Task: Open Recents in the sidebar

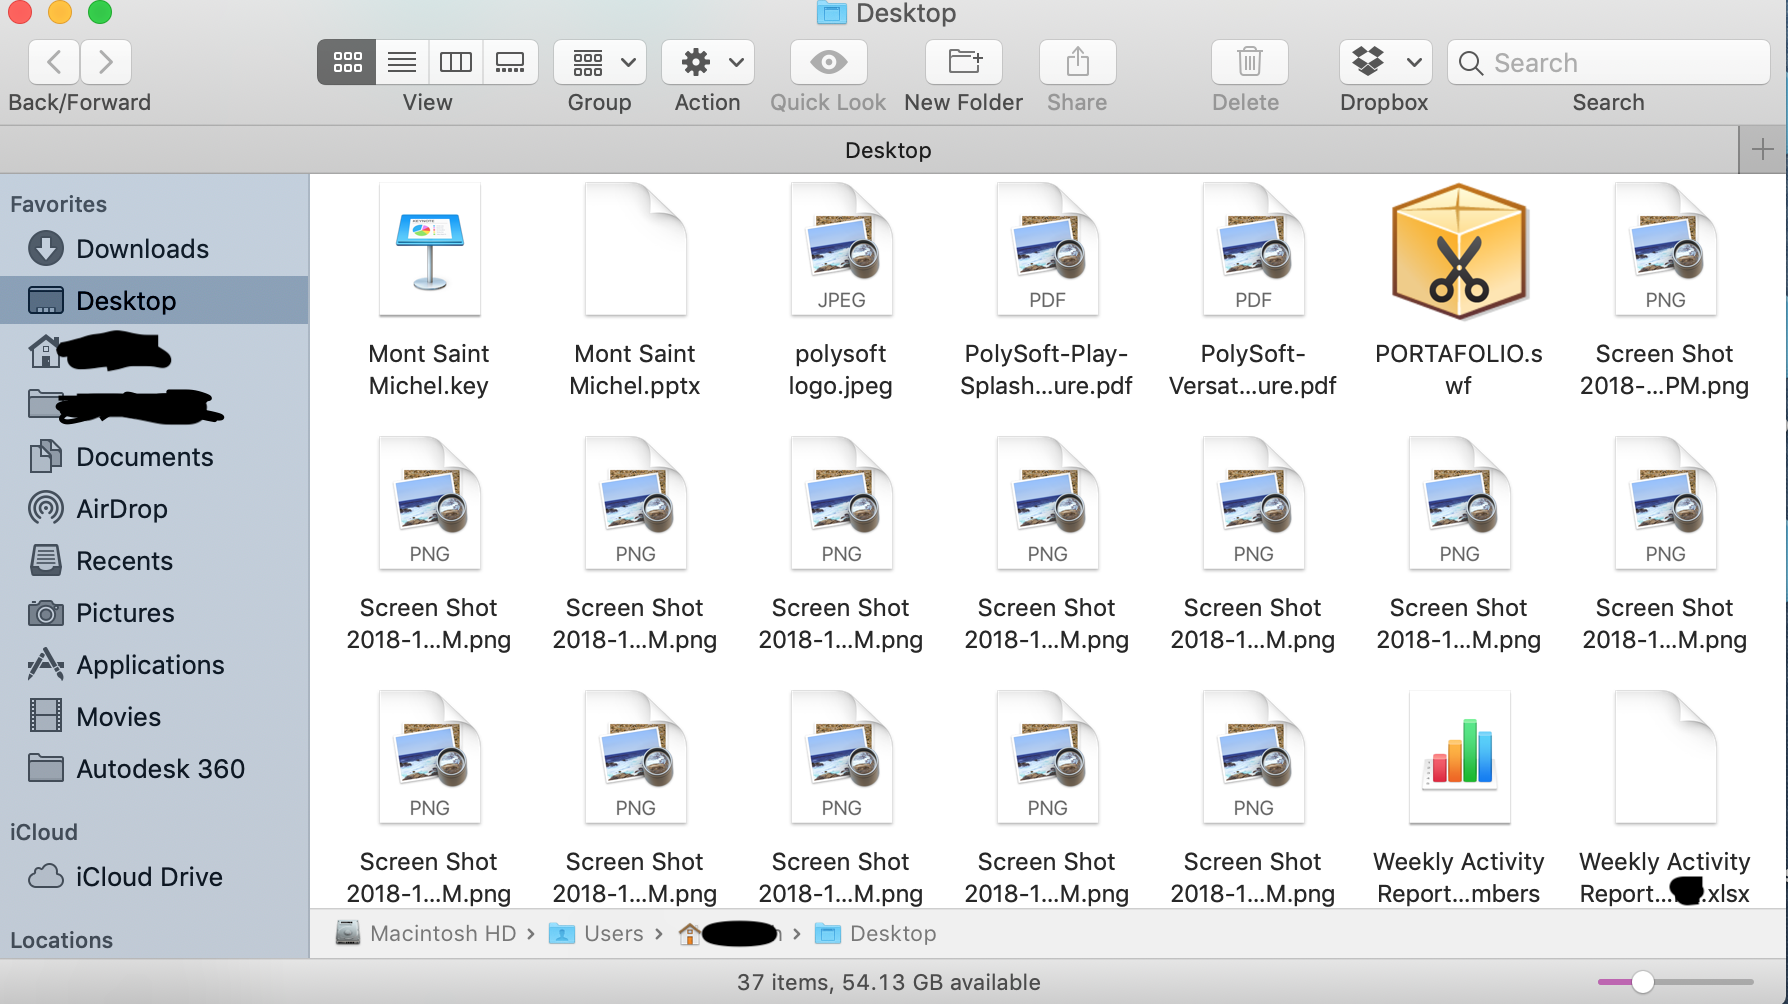Action: [x=154, y=560]
